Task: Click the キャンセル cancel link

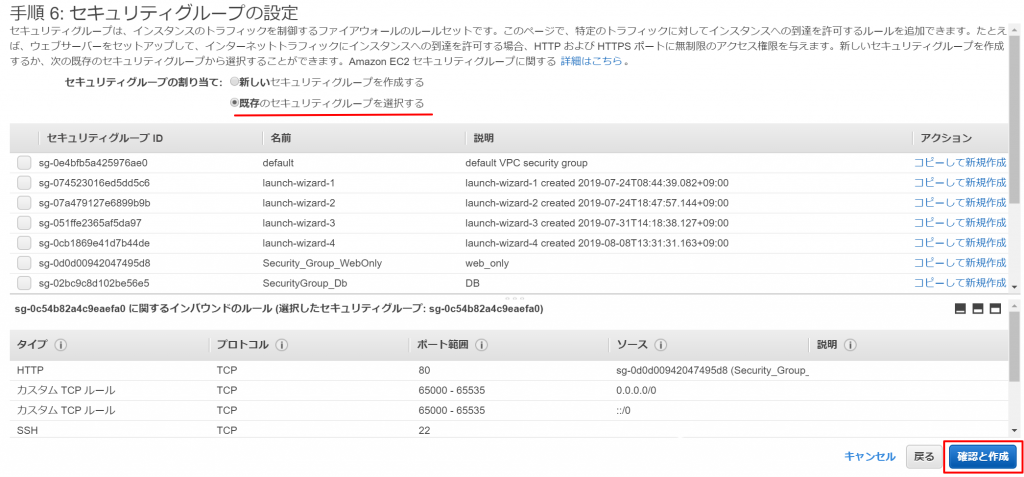Action: pyautogui.click(x=870, y=456)
